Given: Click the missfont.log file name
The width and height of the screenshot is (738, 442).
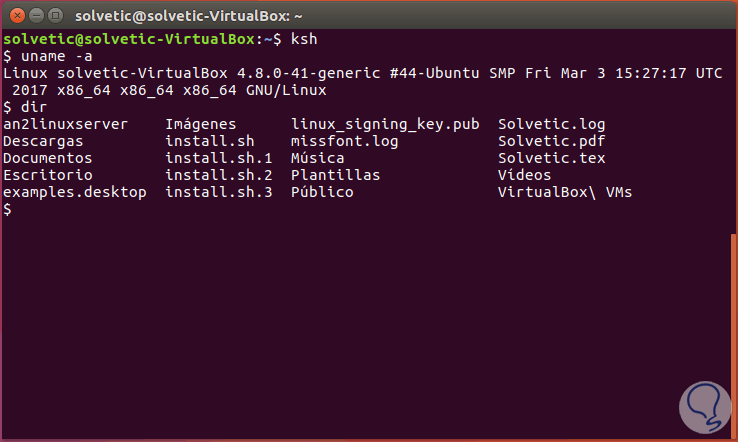Looking at the screenshot, I should coord(344,141).
